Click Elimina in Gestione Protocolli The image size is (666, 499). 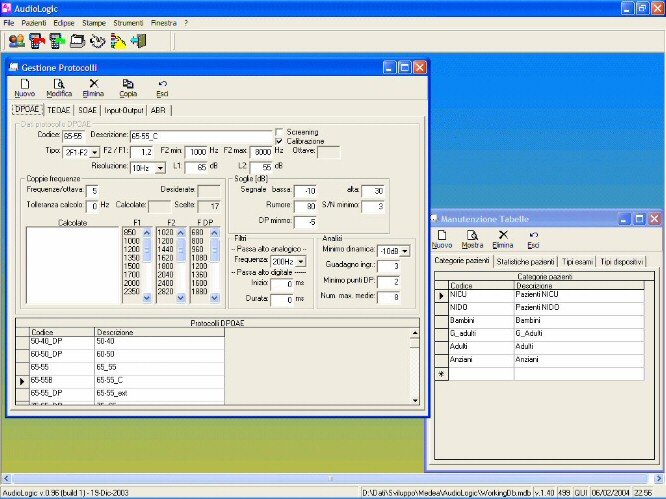[x=93, y=88]
